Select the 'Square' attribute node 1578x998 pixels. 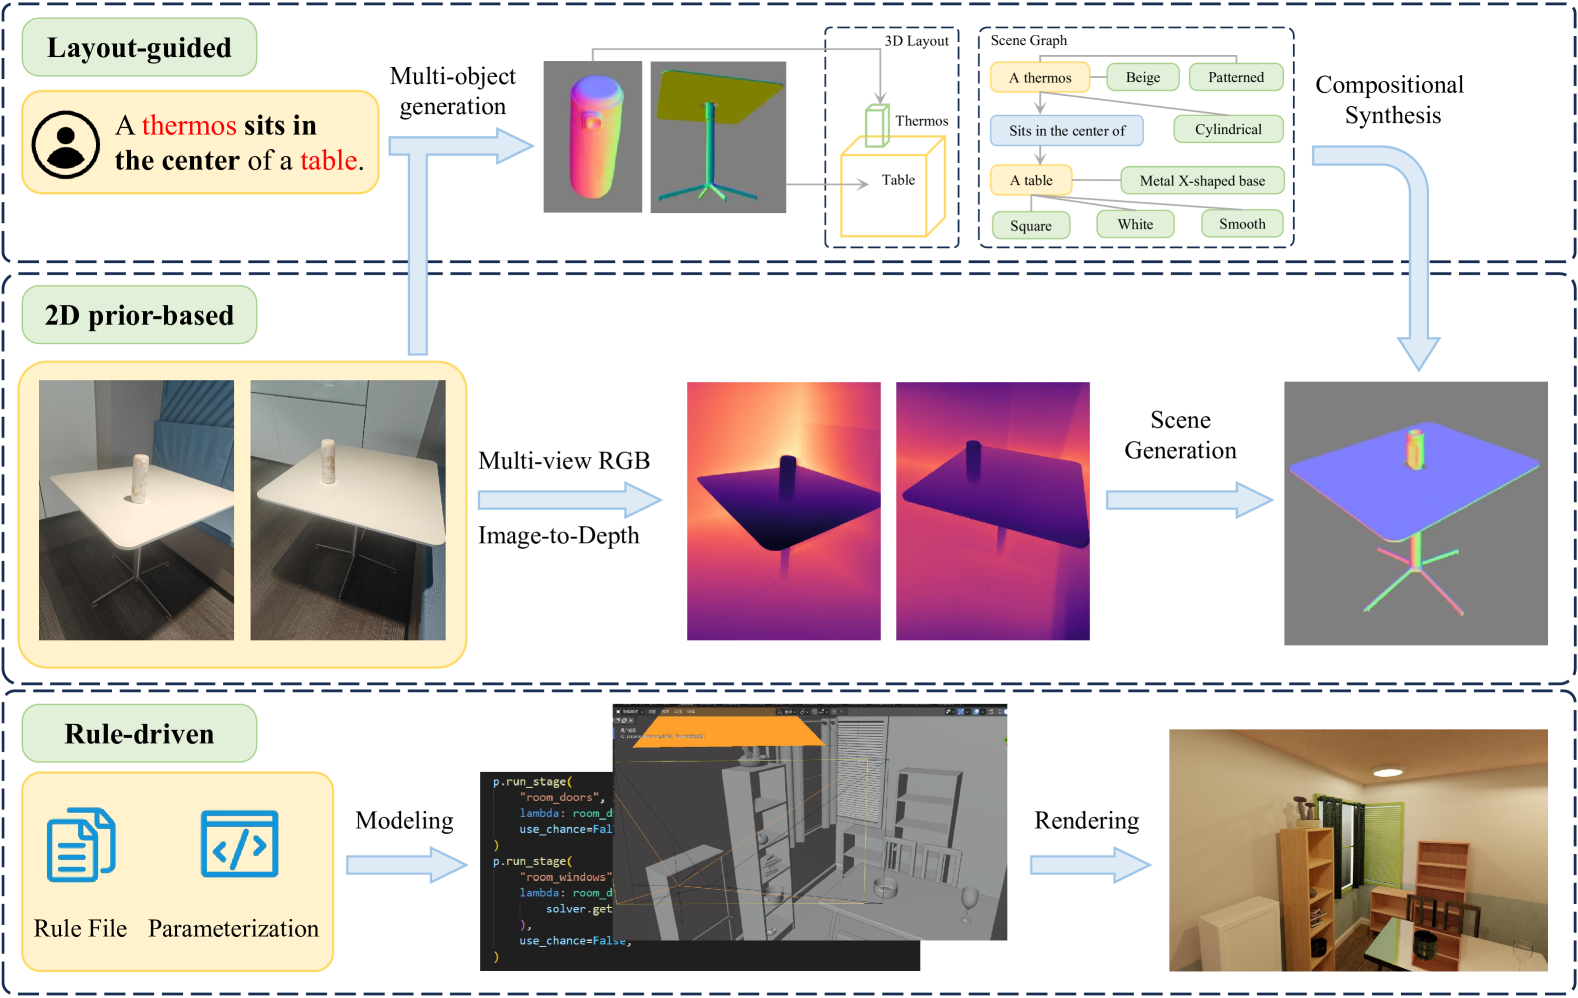tap(1031, 225)
